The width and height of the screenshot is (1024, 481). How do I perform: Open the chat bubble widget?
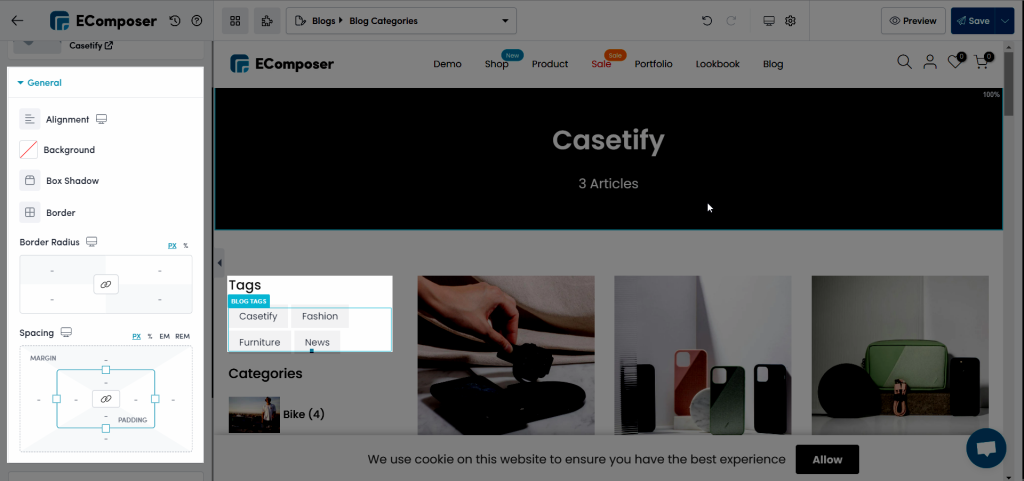tap(986, 448)
